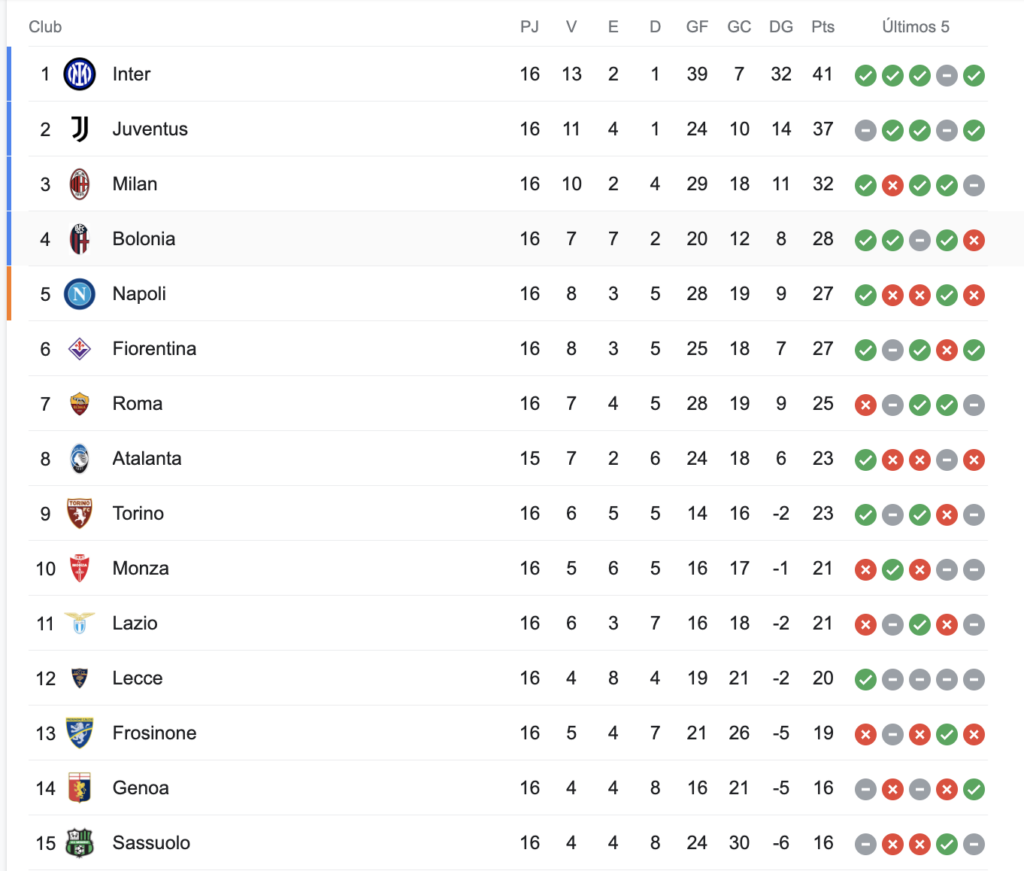This screenshot has width=1024, height=871.
Task: Click the Frosinone team name
Action: coord(154,733)
